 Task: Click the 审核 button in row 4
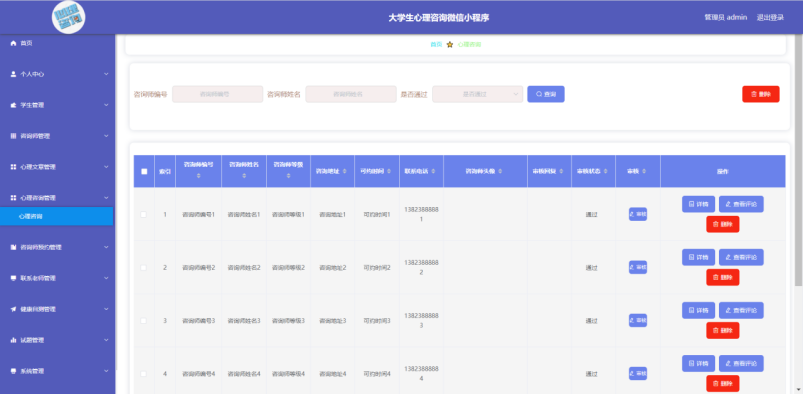(638, 374)
